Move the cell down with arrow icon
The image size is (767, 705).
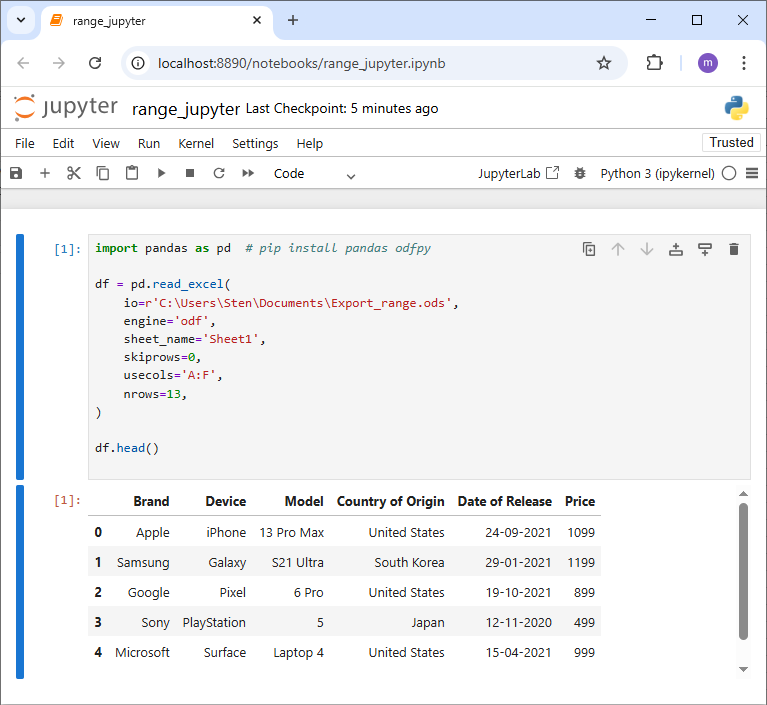647,249
